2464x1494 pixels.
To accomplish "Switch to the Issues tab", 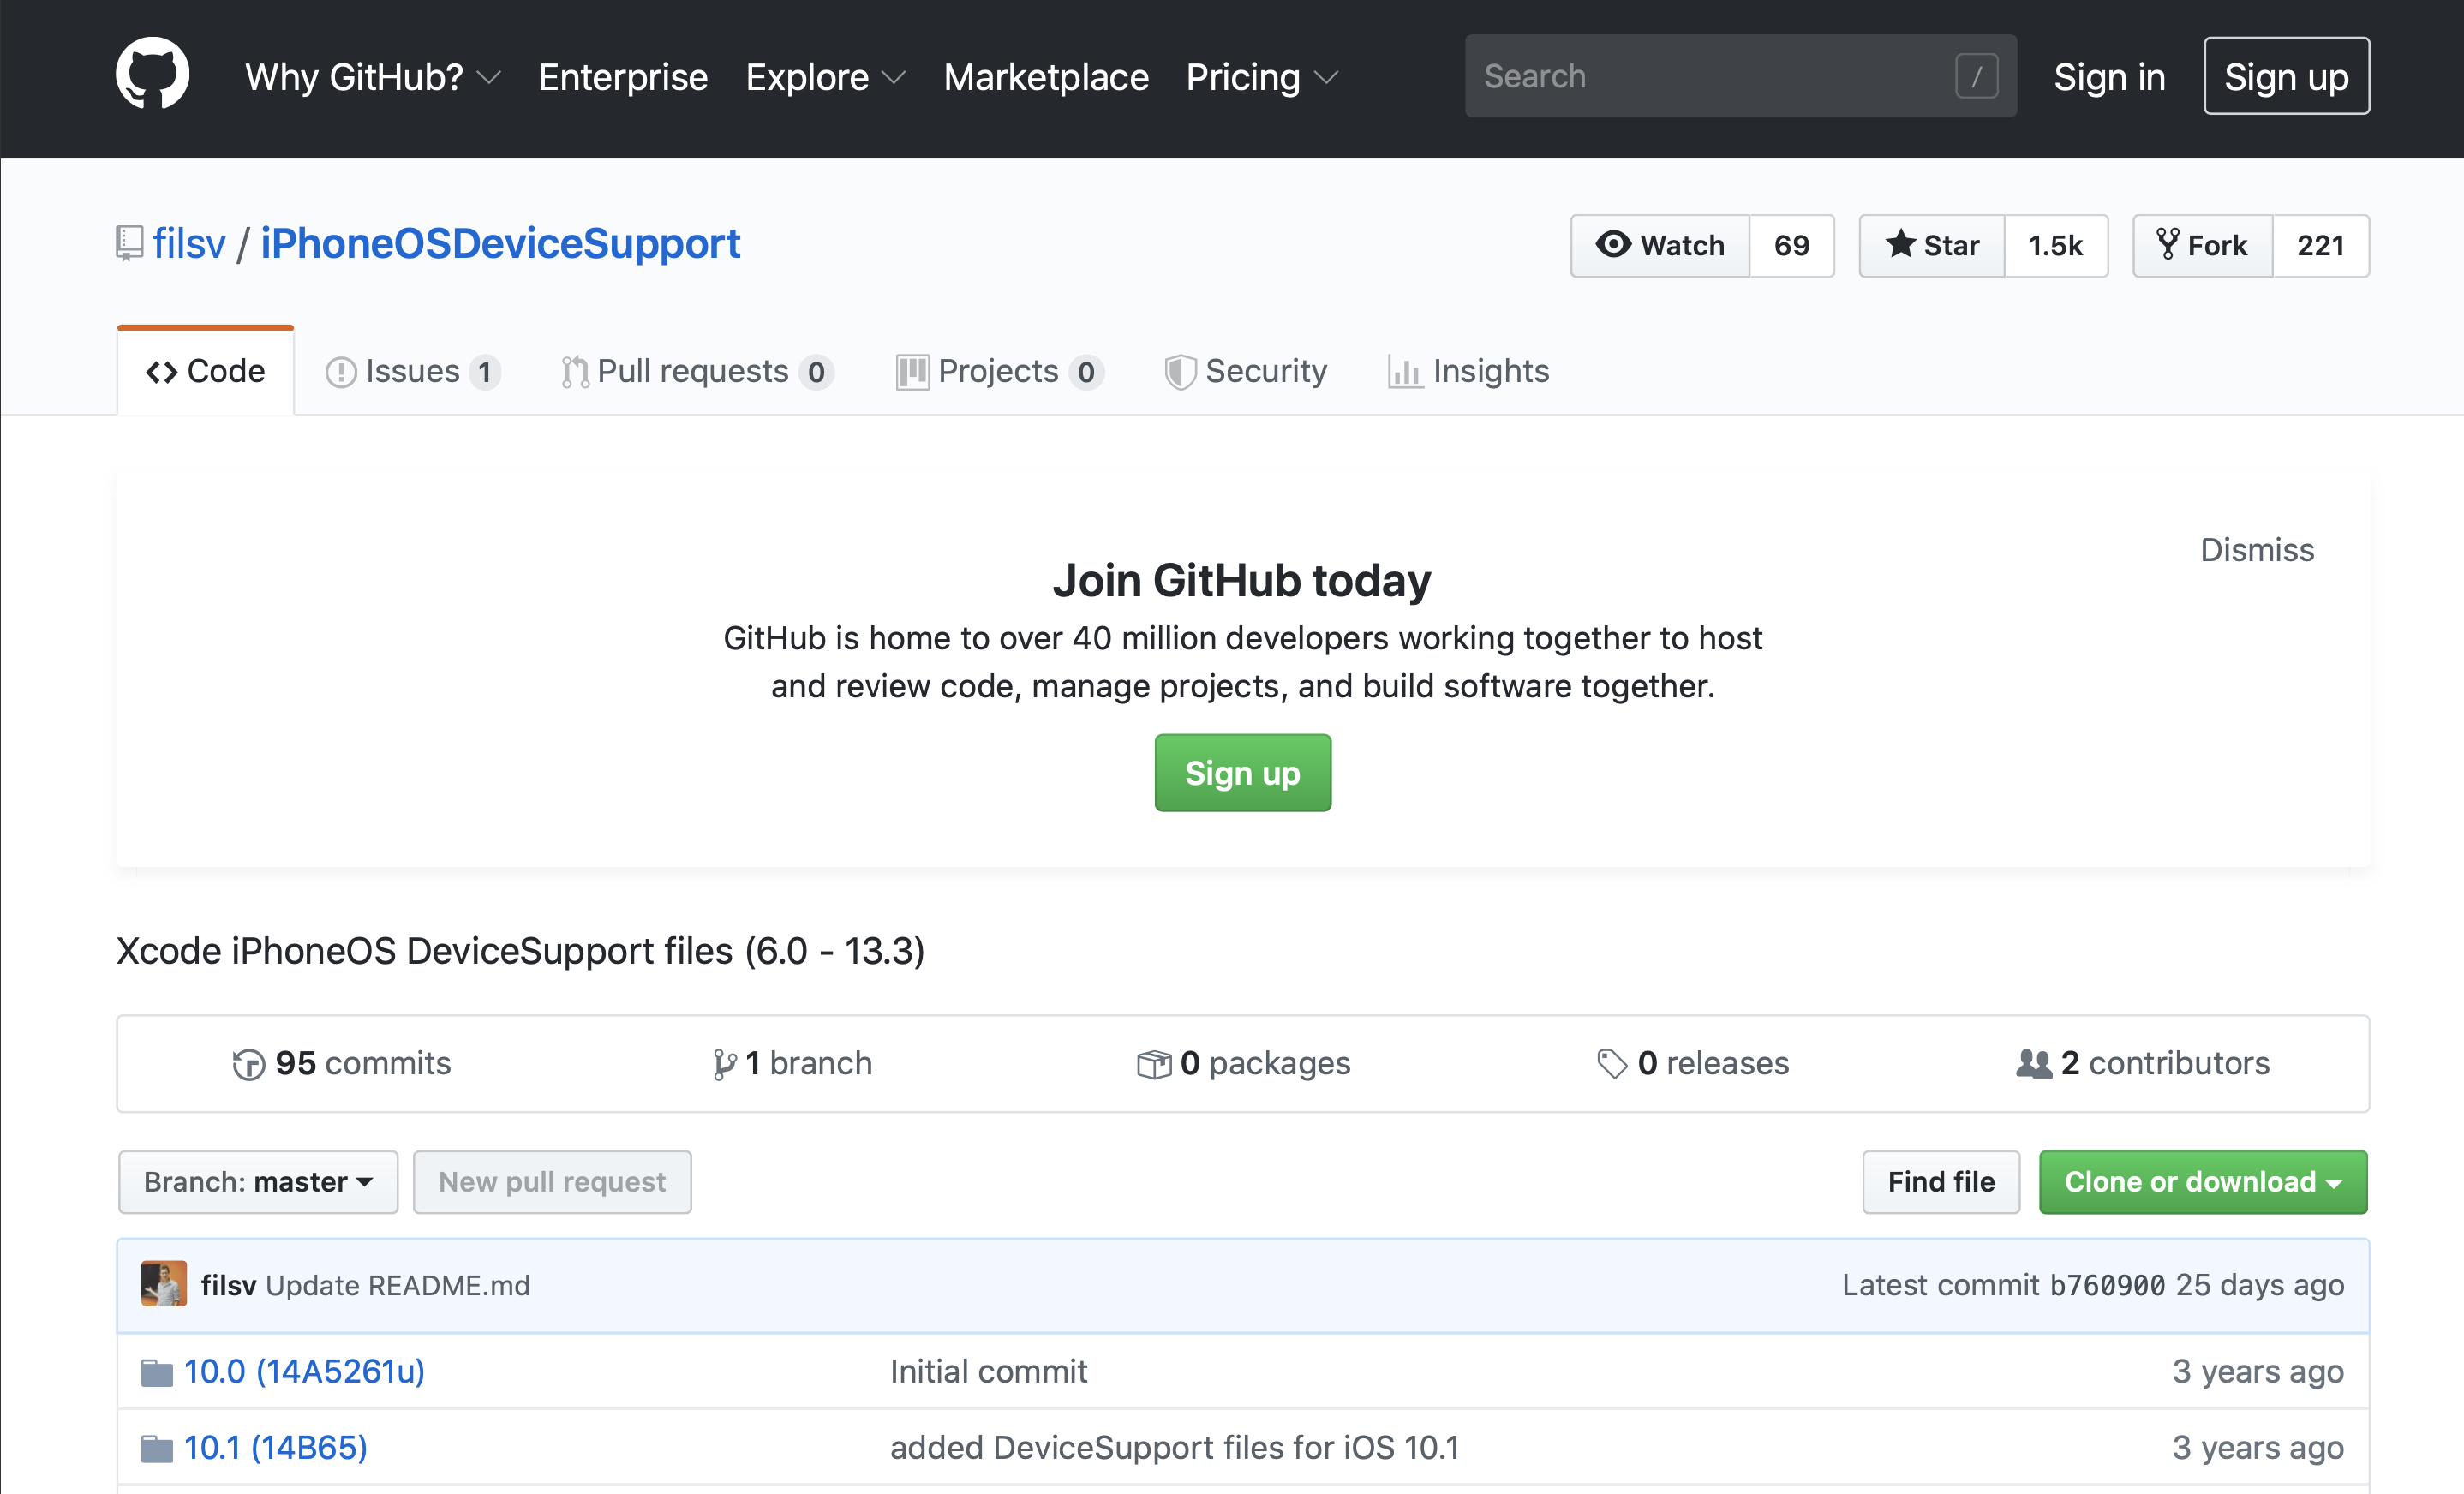I will coord(412,371).
